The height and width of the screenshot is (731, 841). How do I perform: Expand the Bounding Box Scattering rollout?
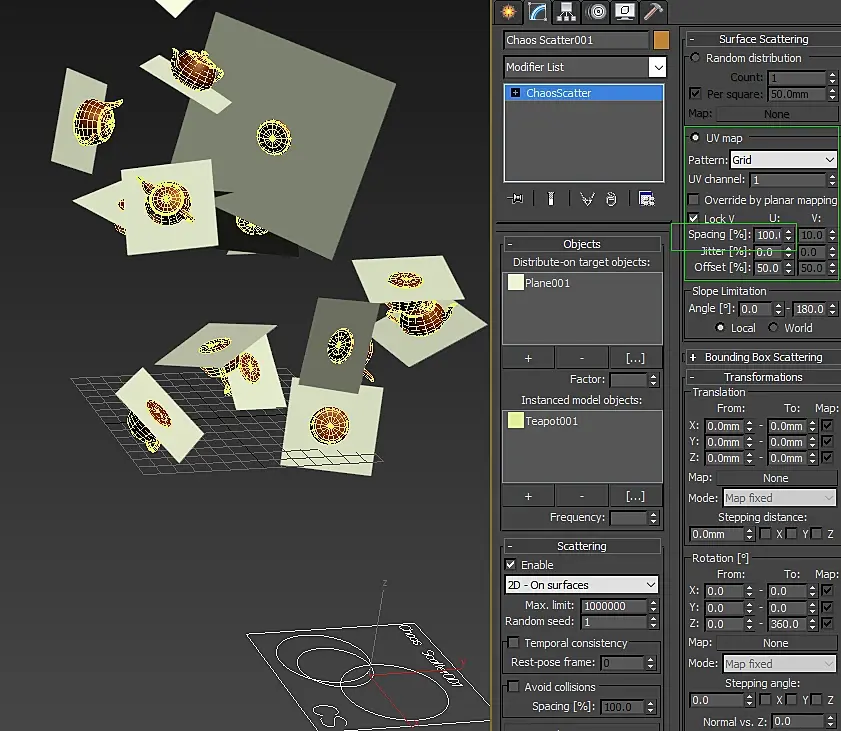[x=763, y=357]
